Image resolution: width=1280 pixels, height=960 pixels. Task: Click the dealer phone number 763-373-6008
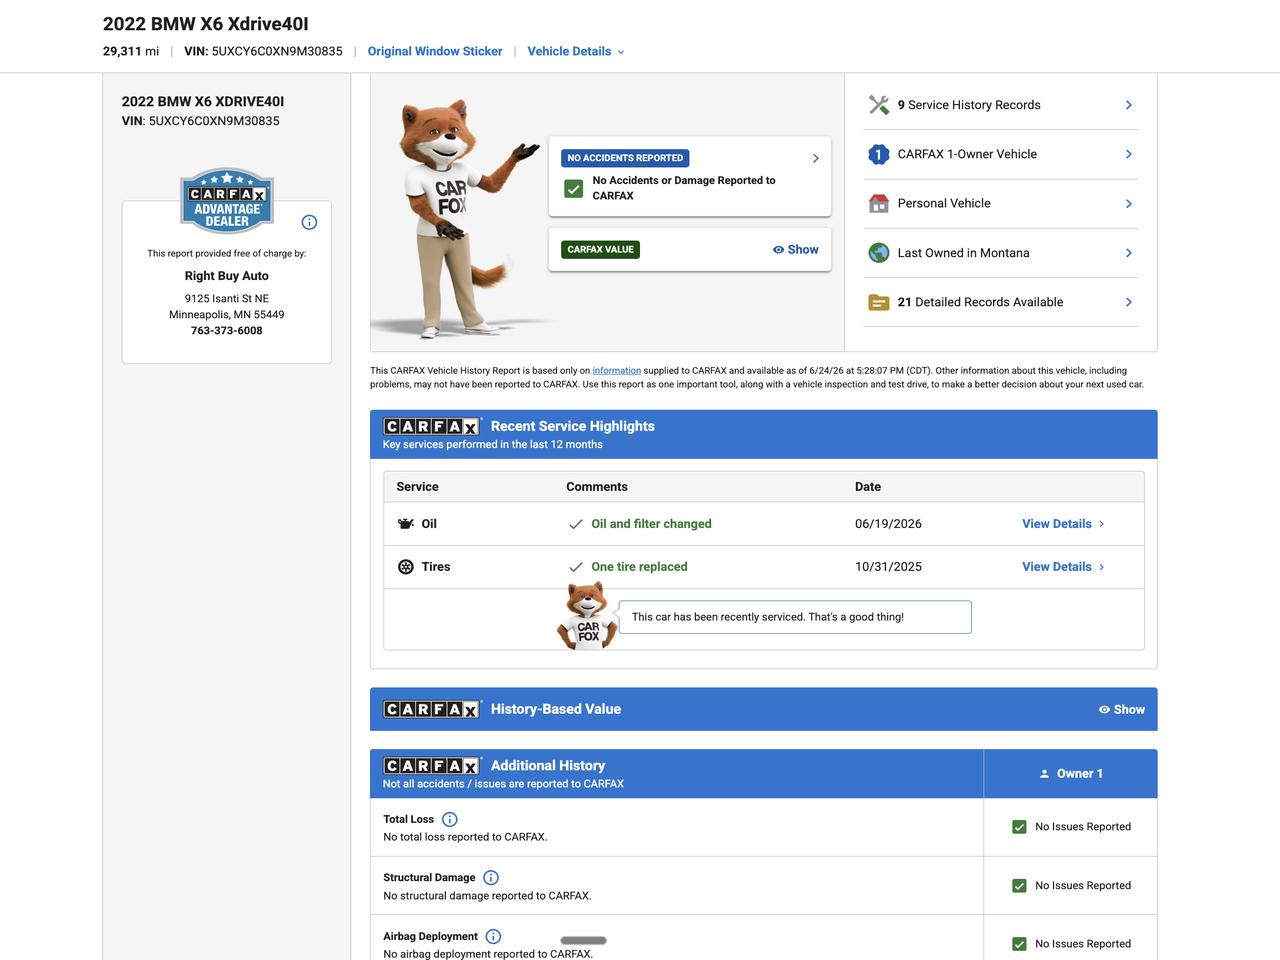[227, 331]
